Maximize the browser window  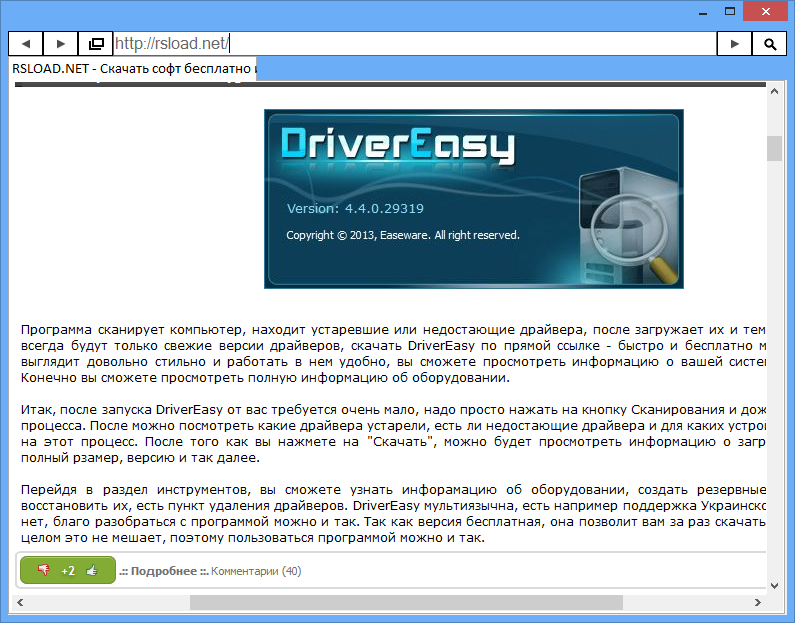(730, 11)
